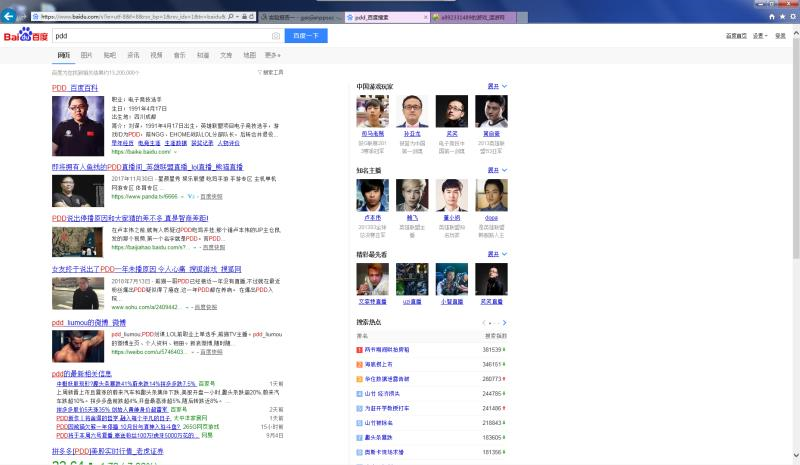This screenshot has width=800, height=465.
Task: Click the lock icon in address bar
Action: (244, 17)
